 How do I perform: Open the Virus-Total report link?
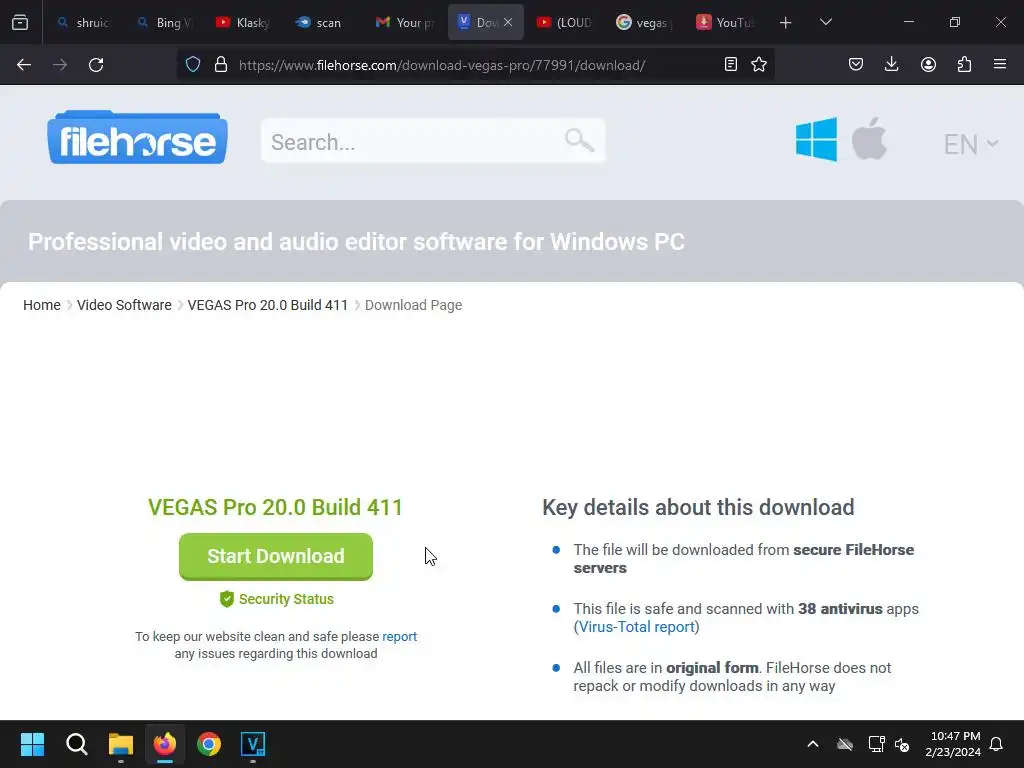click(636, 627)
